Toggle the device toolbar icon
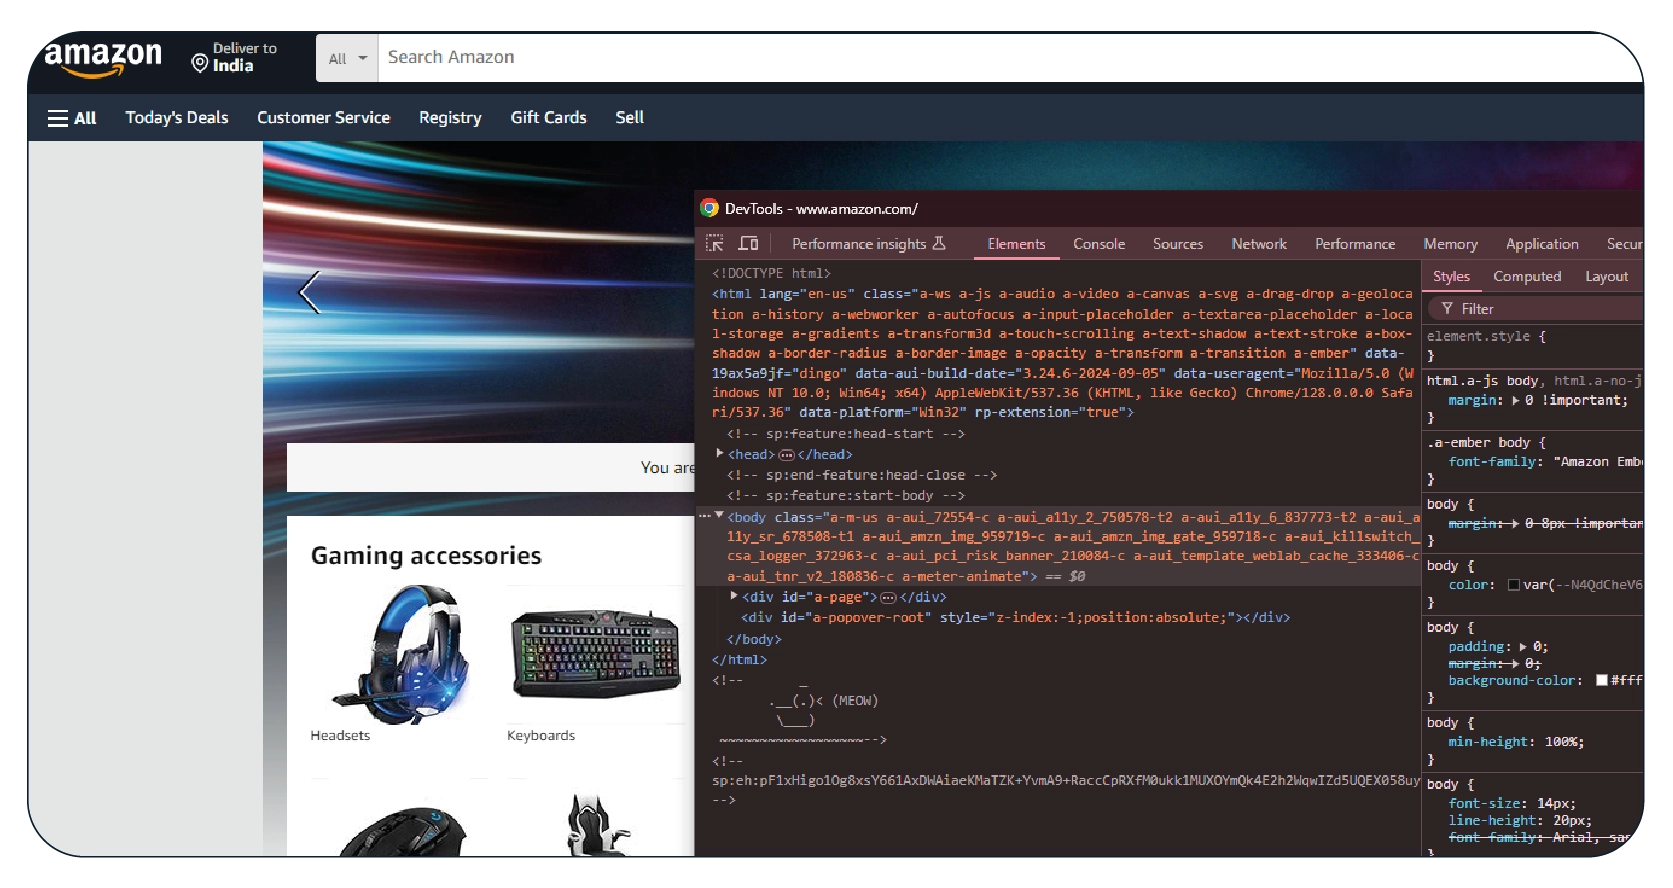The height and width of the screenshot is (888, 1673). click(x=748, y=243)
